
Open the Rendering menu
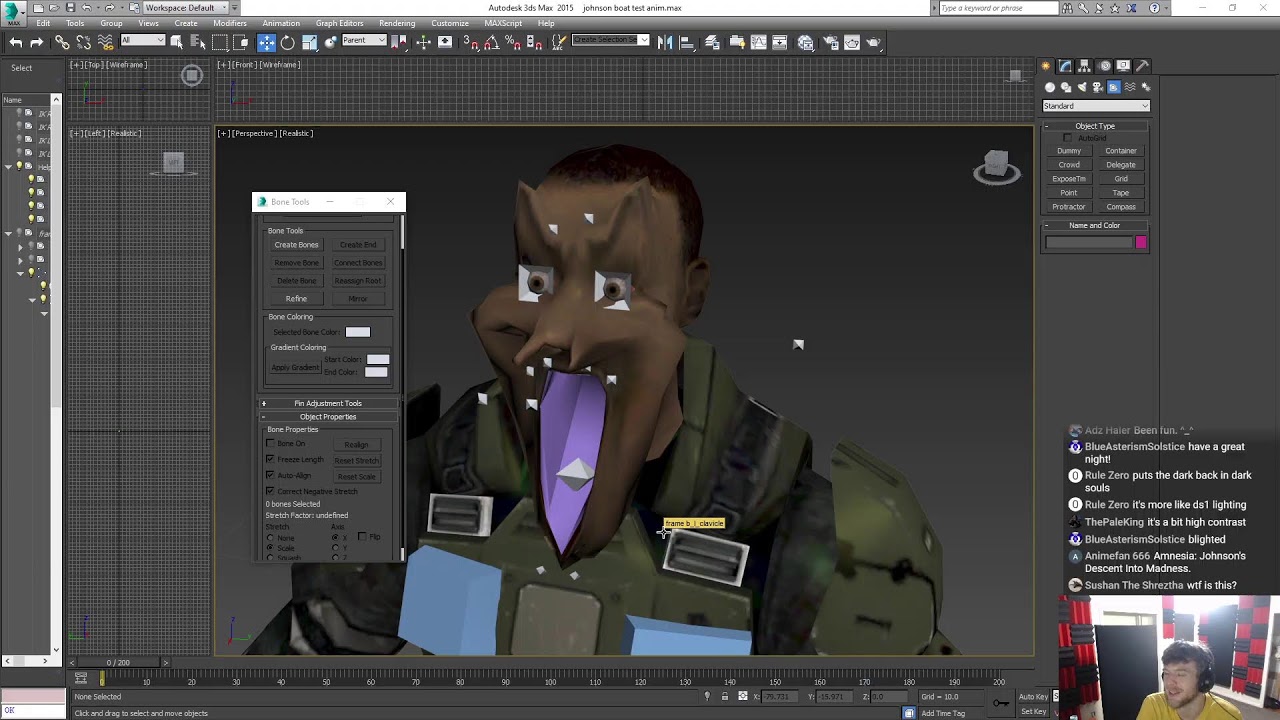[397, 23]
